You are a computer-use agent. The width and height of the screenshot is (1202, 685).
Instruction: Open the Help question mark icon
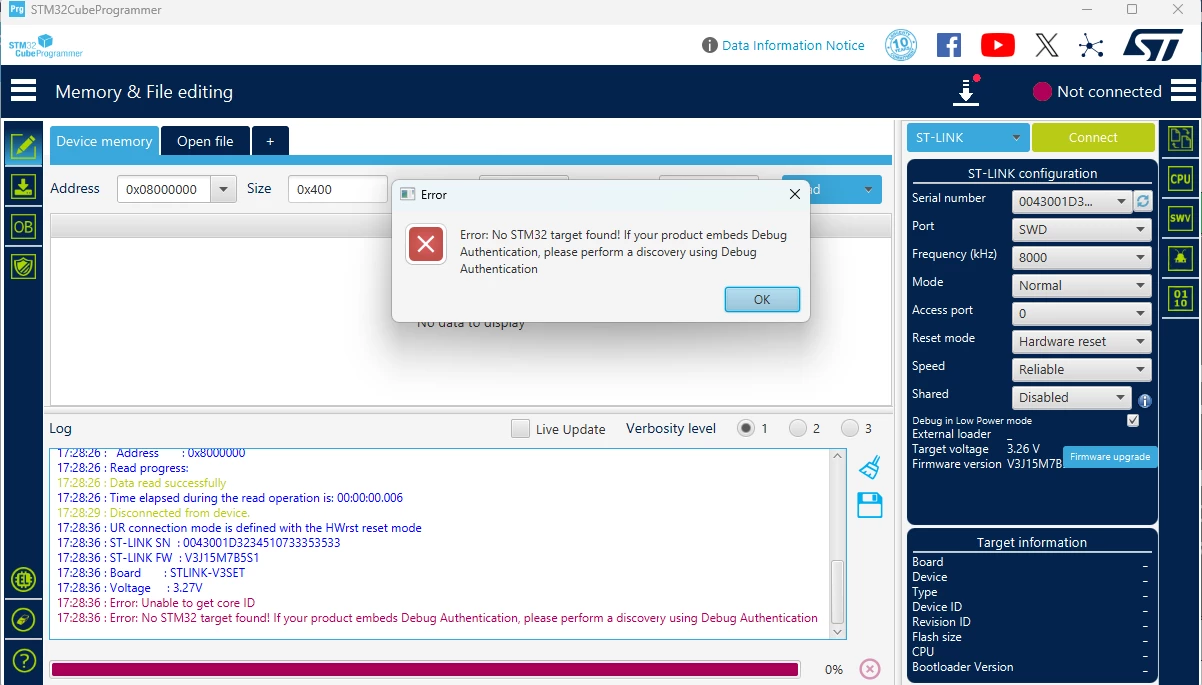pos(23,661)
